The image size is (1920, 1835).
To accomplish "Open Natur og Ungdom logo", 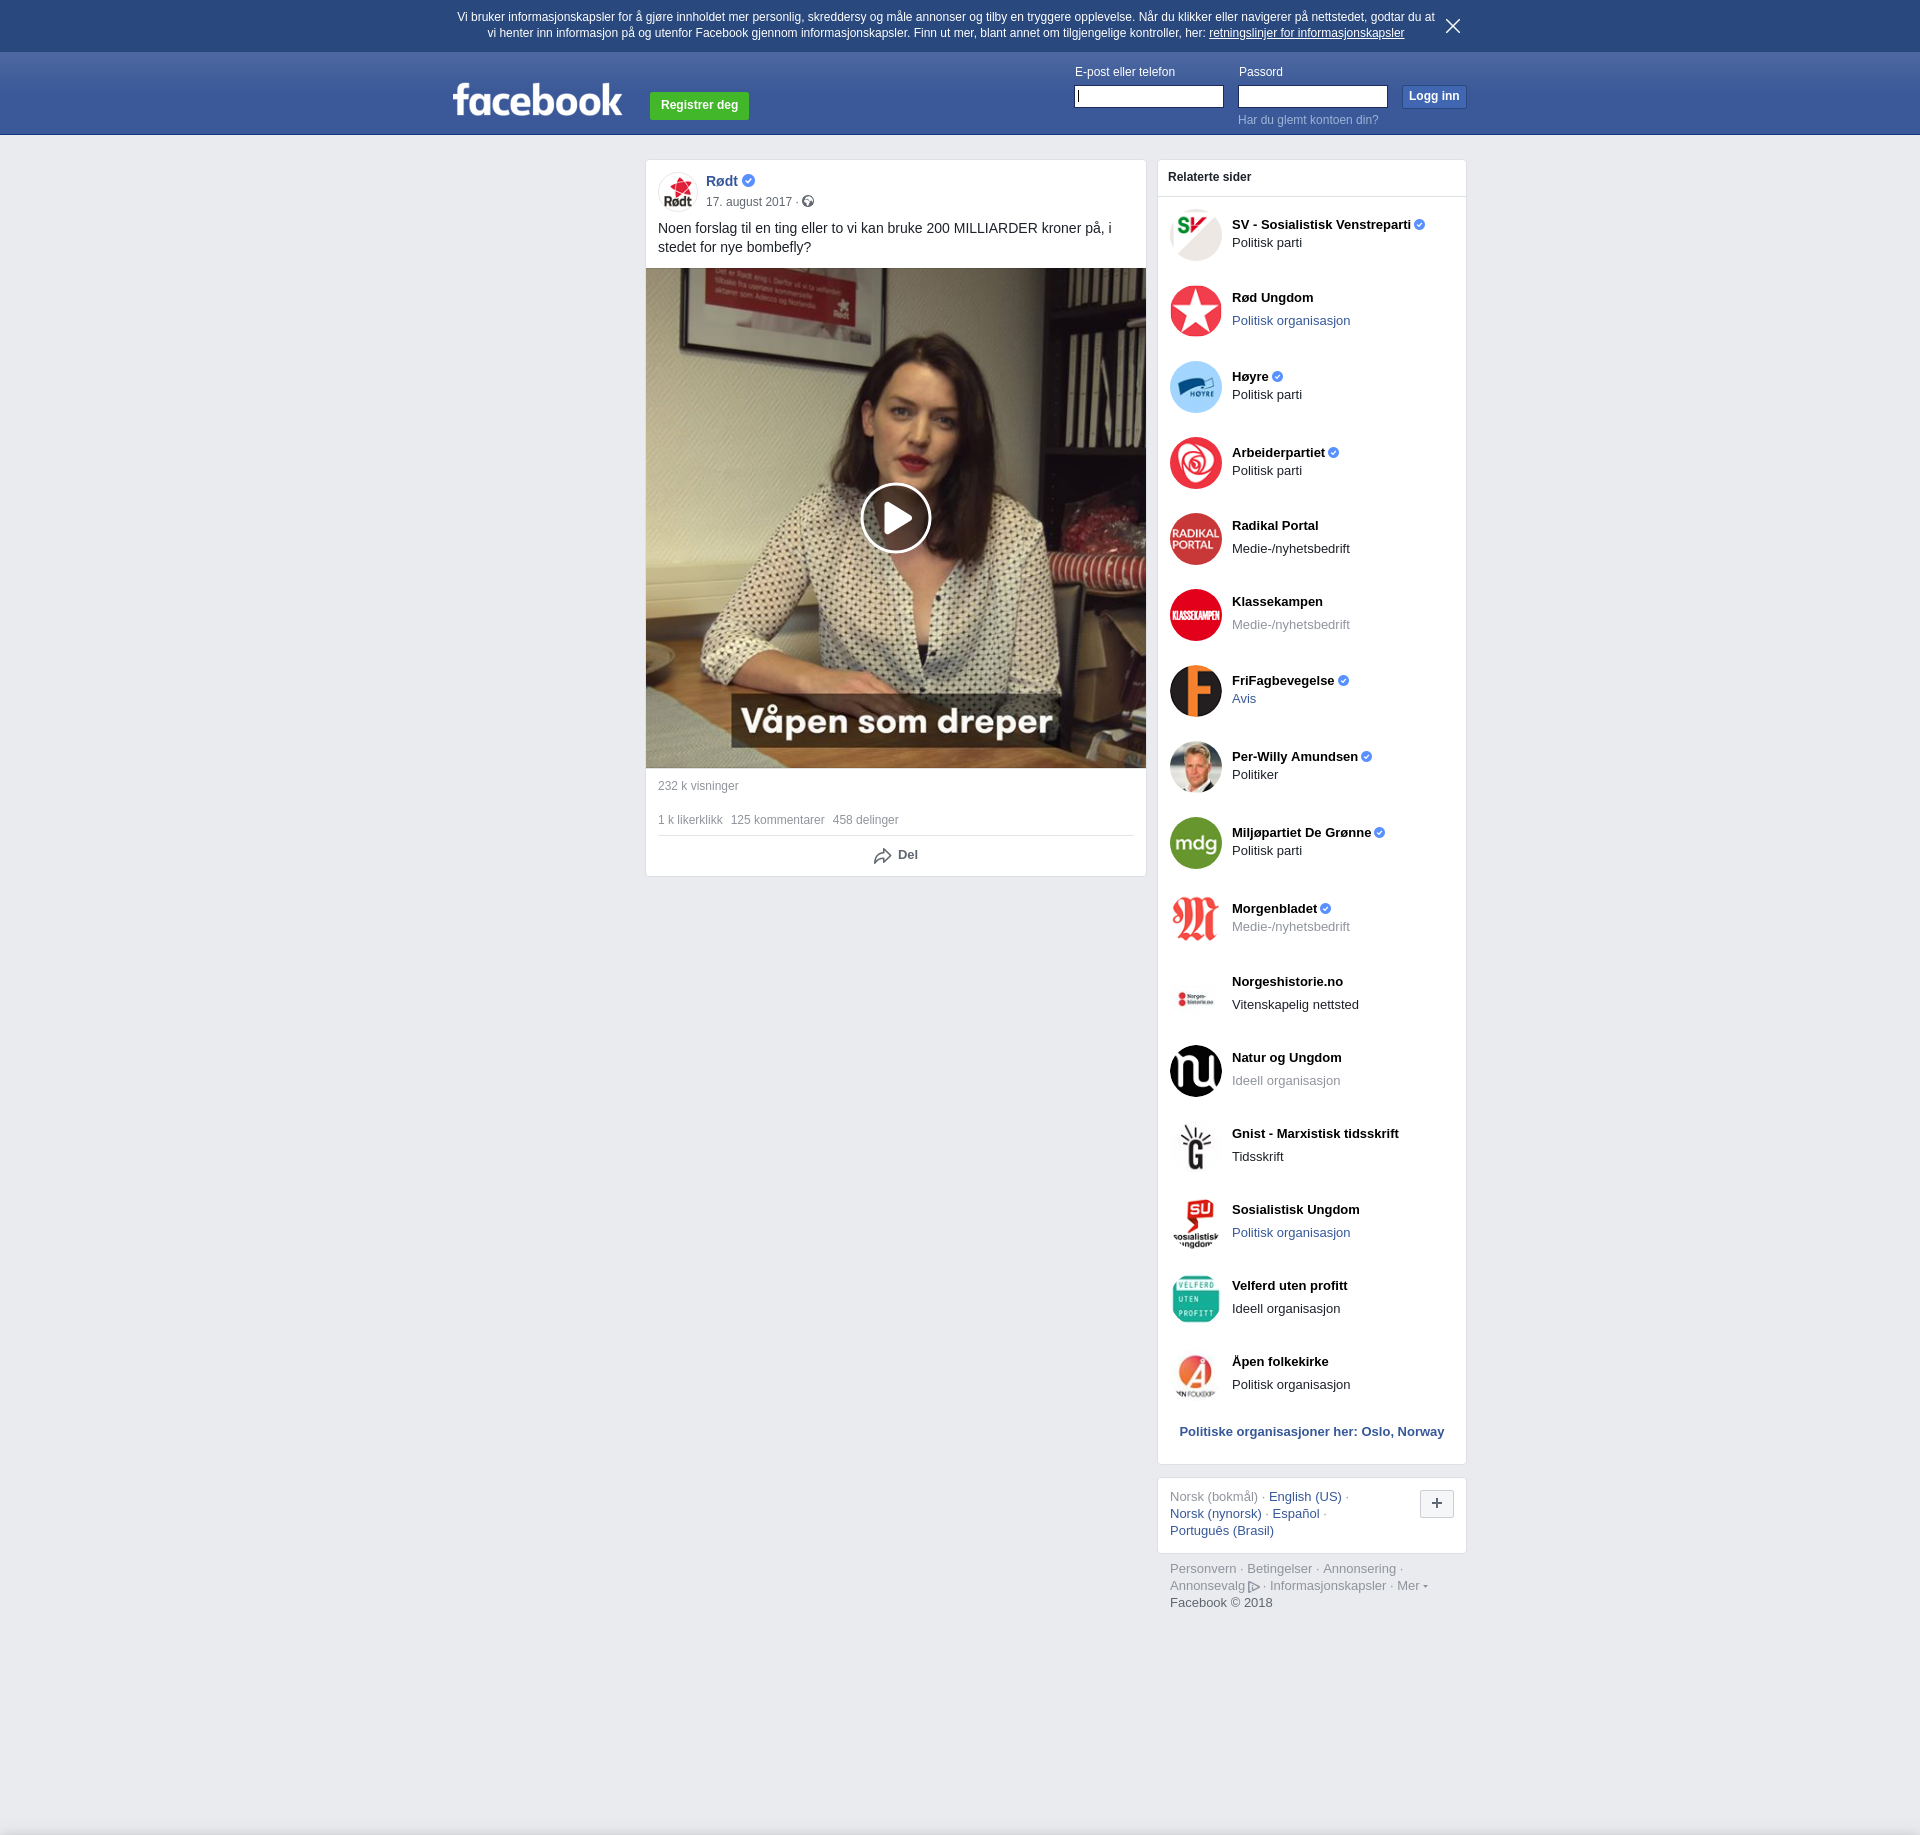I will (x=1196, y=1071).
